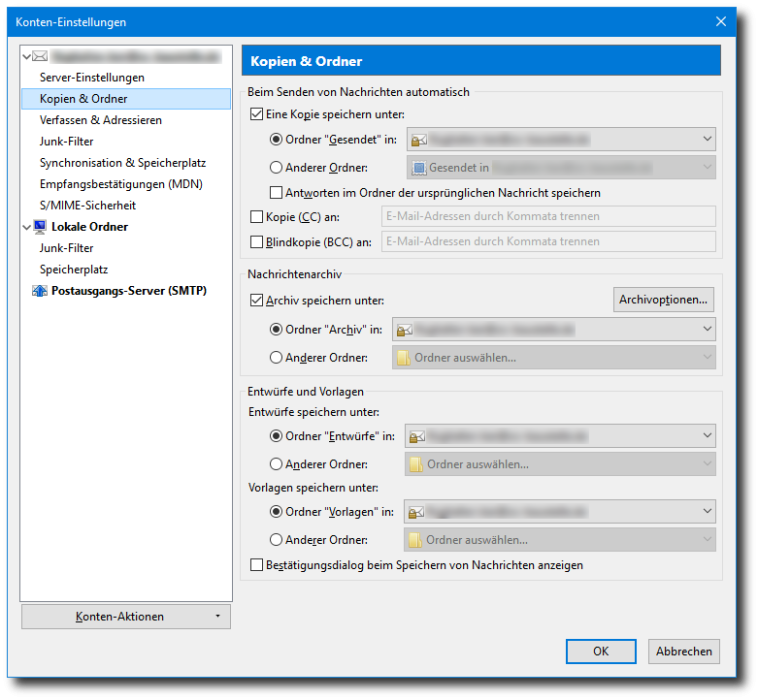Click the mail account envelope icon

(x=41, y=57)
